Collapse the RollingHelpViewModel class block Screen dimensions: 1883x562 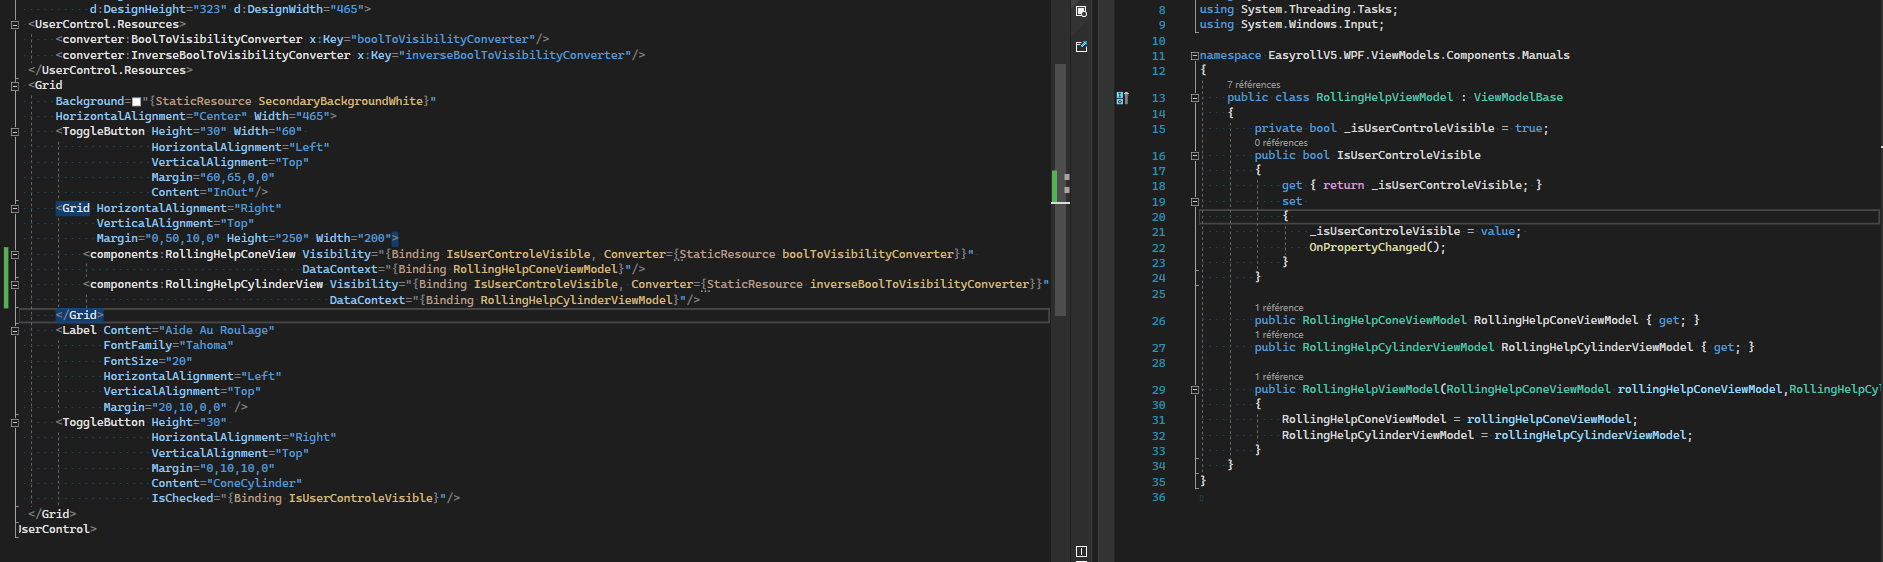point(1194,98)
